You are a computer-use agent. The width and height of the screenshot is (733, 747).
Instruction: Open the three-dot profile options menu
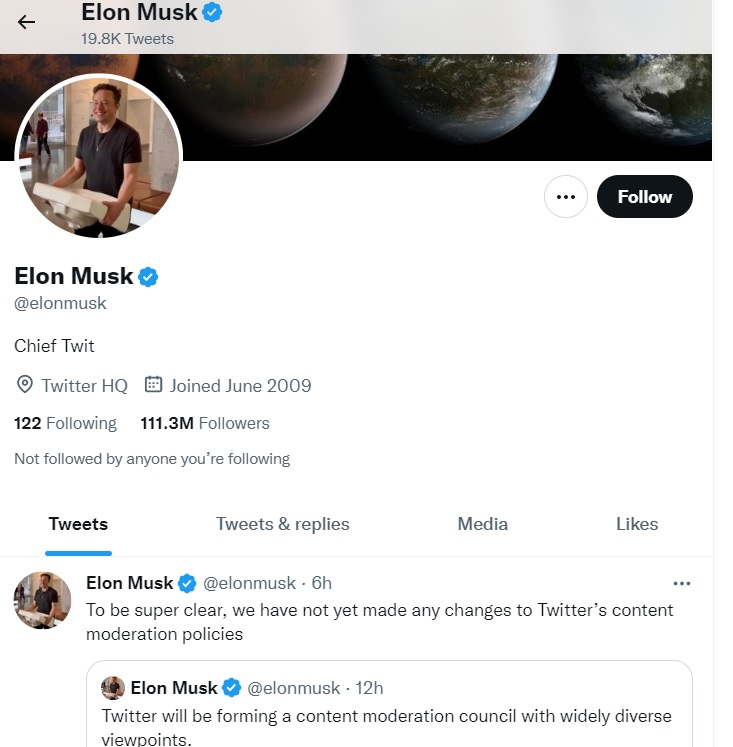[566, 197]
